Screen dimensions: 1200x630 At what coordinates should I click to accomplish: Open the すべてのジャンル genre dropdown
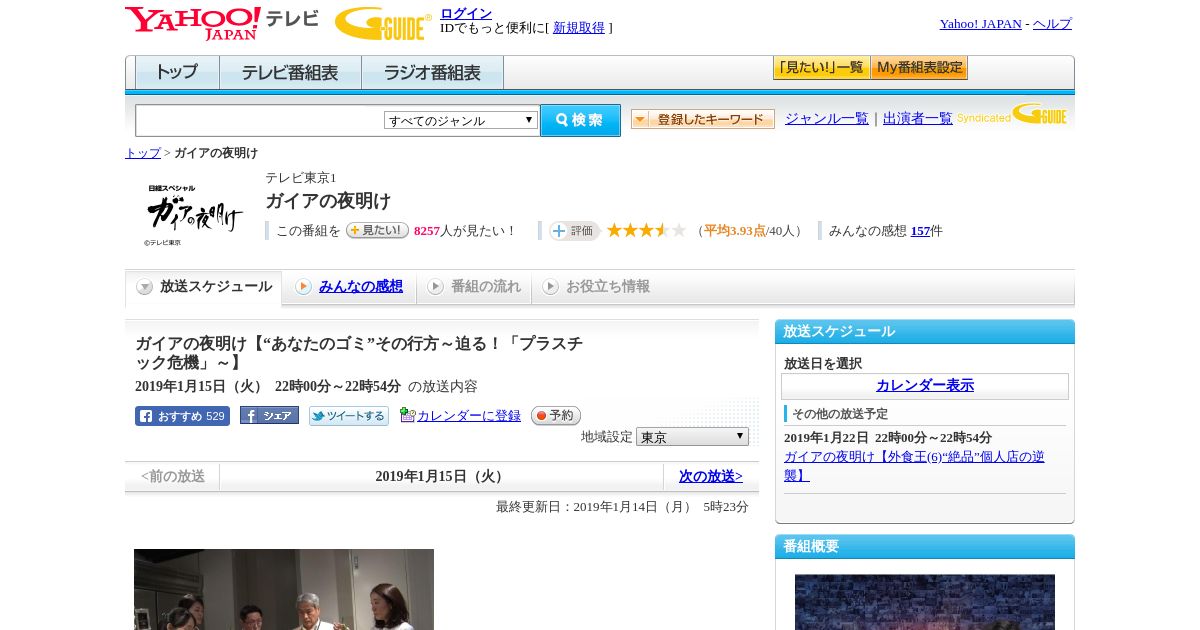[x=461, y=120]
